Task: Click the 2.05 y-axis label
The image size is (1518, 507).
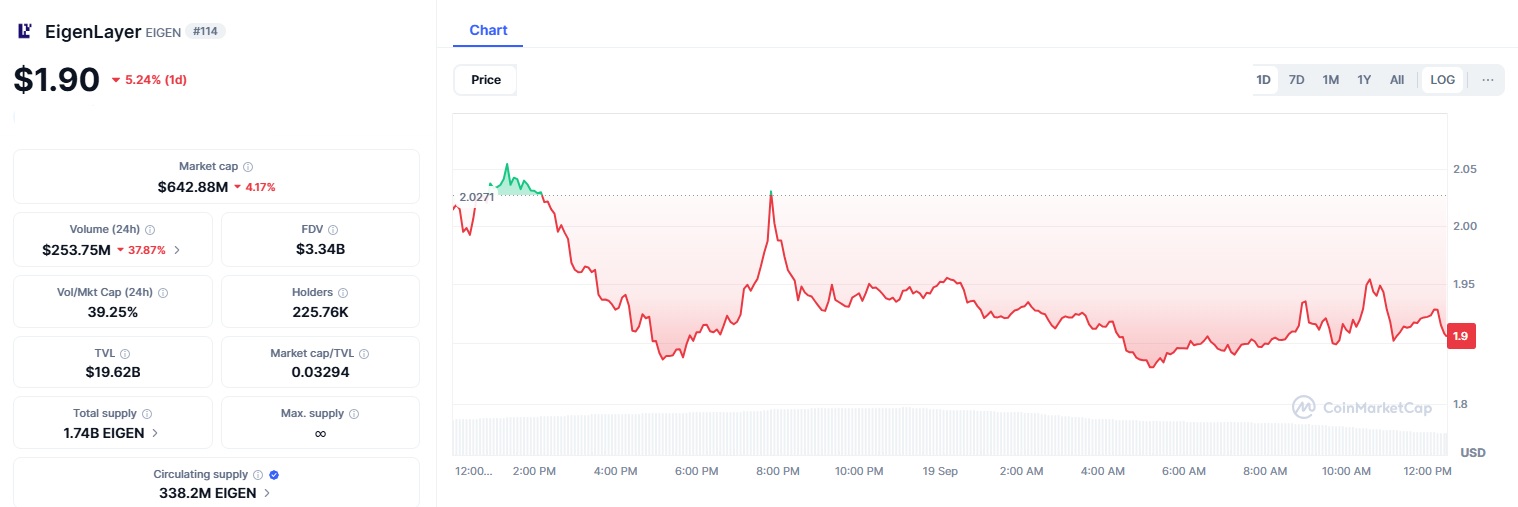Action: tap(1464, 169)
